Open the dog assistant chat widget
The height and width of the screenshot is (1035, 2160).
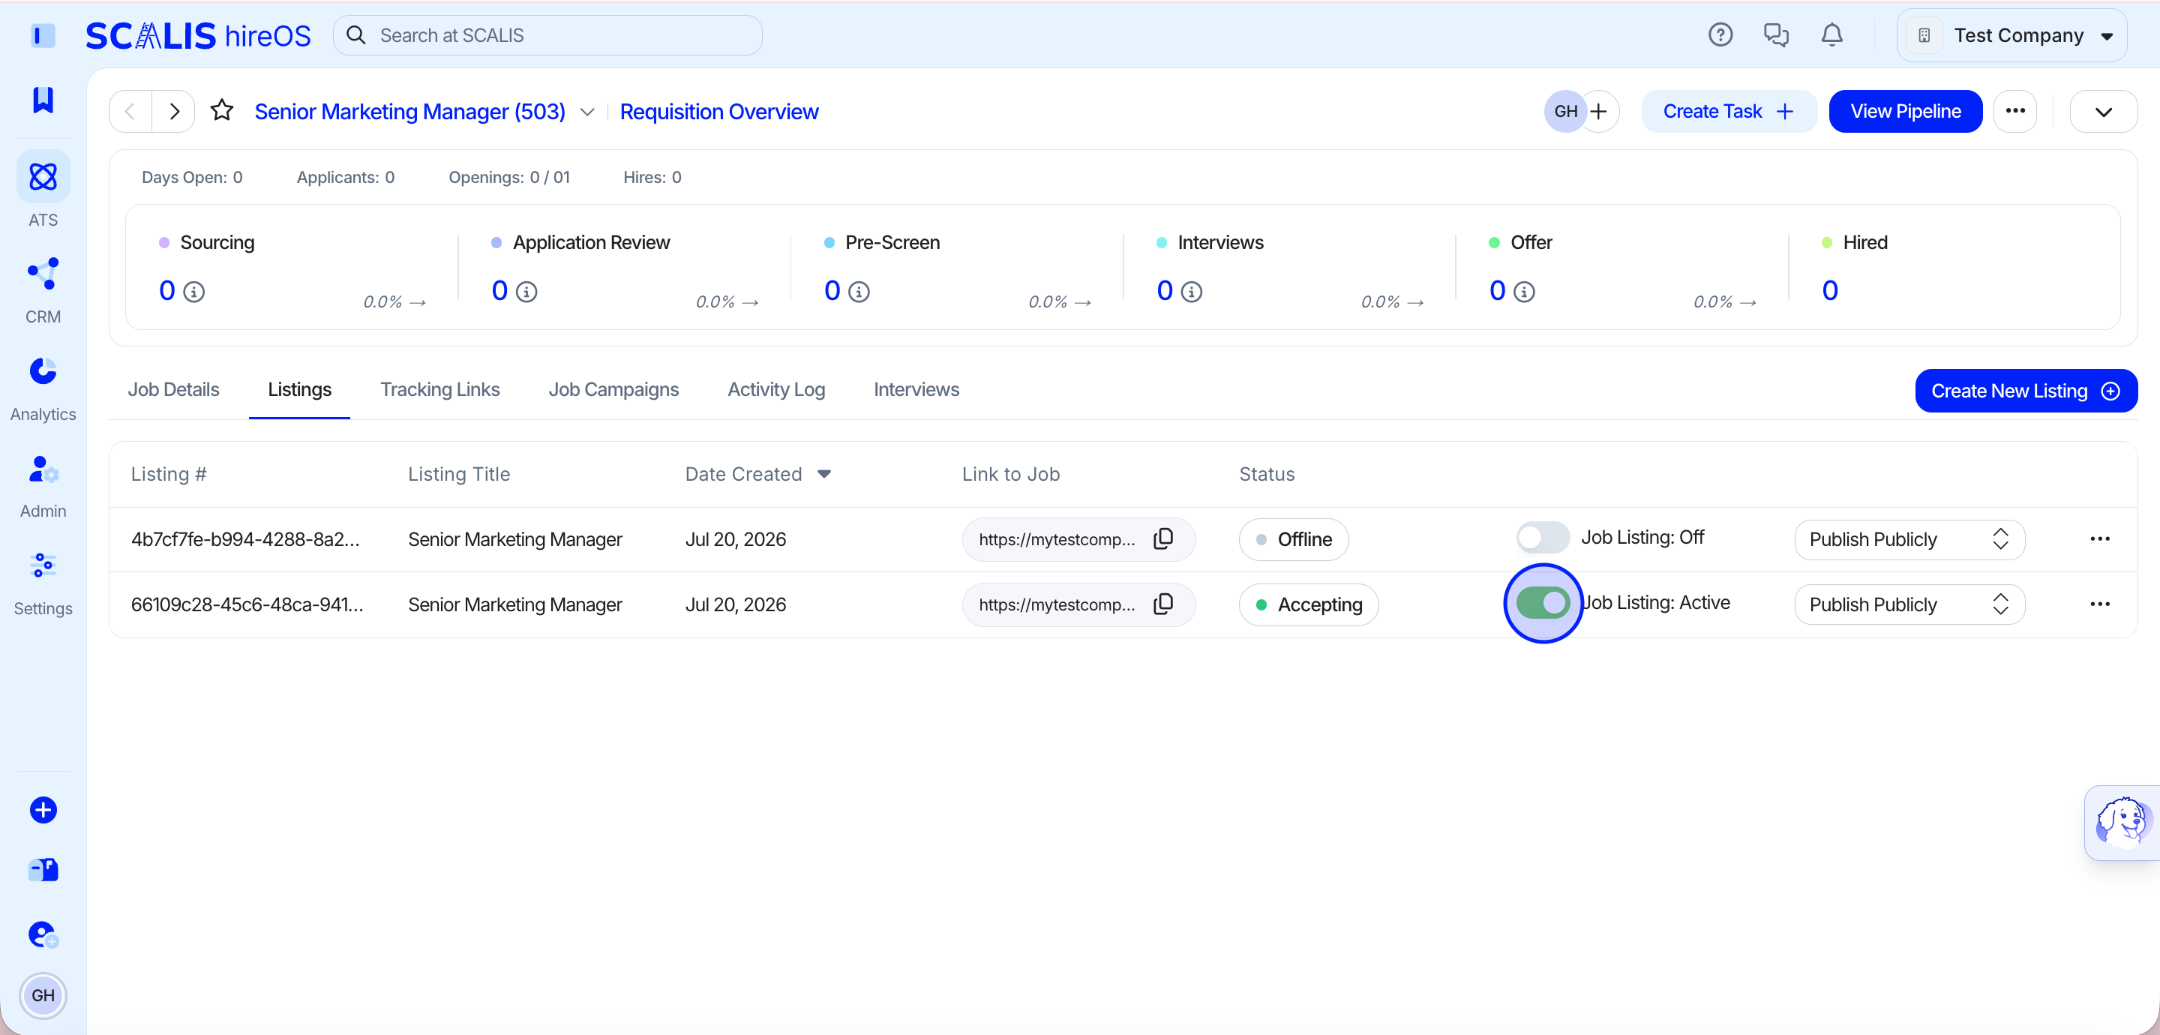point(2122,822)
